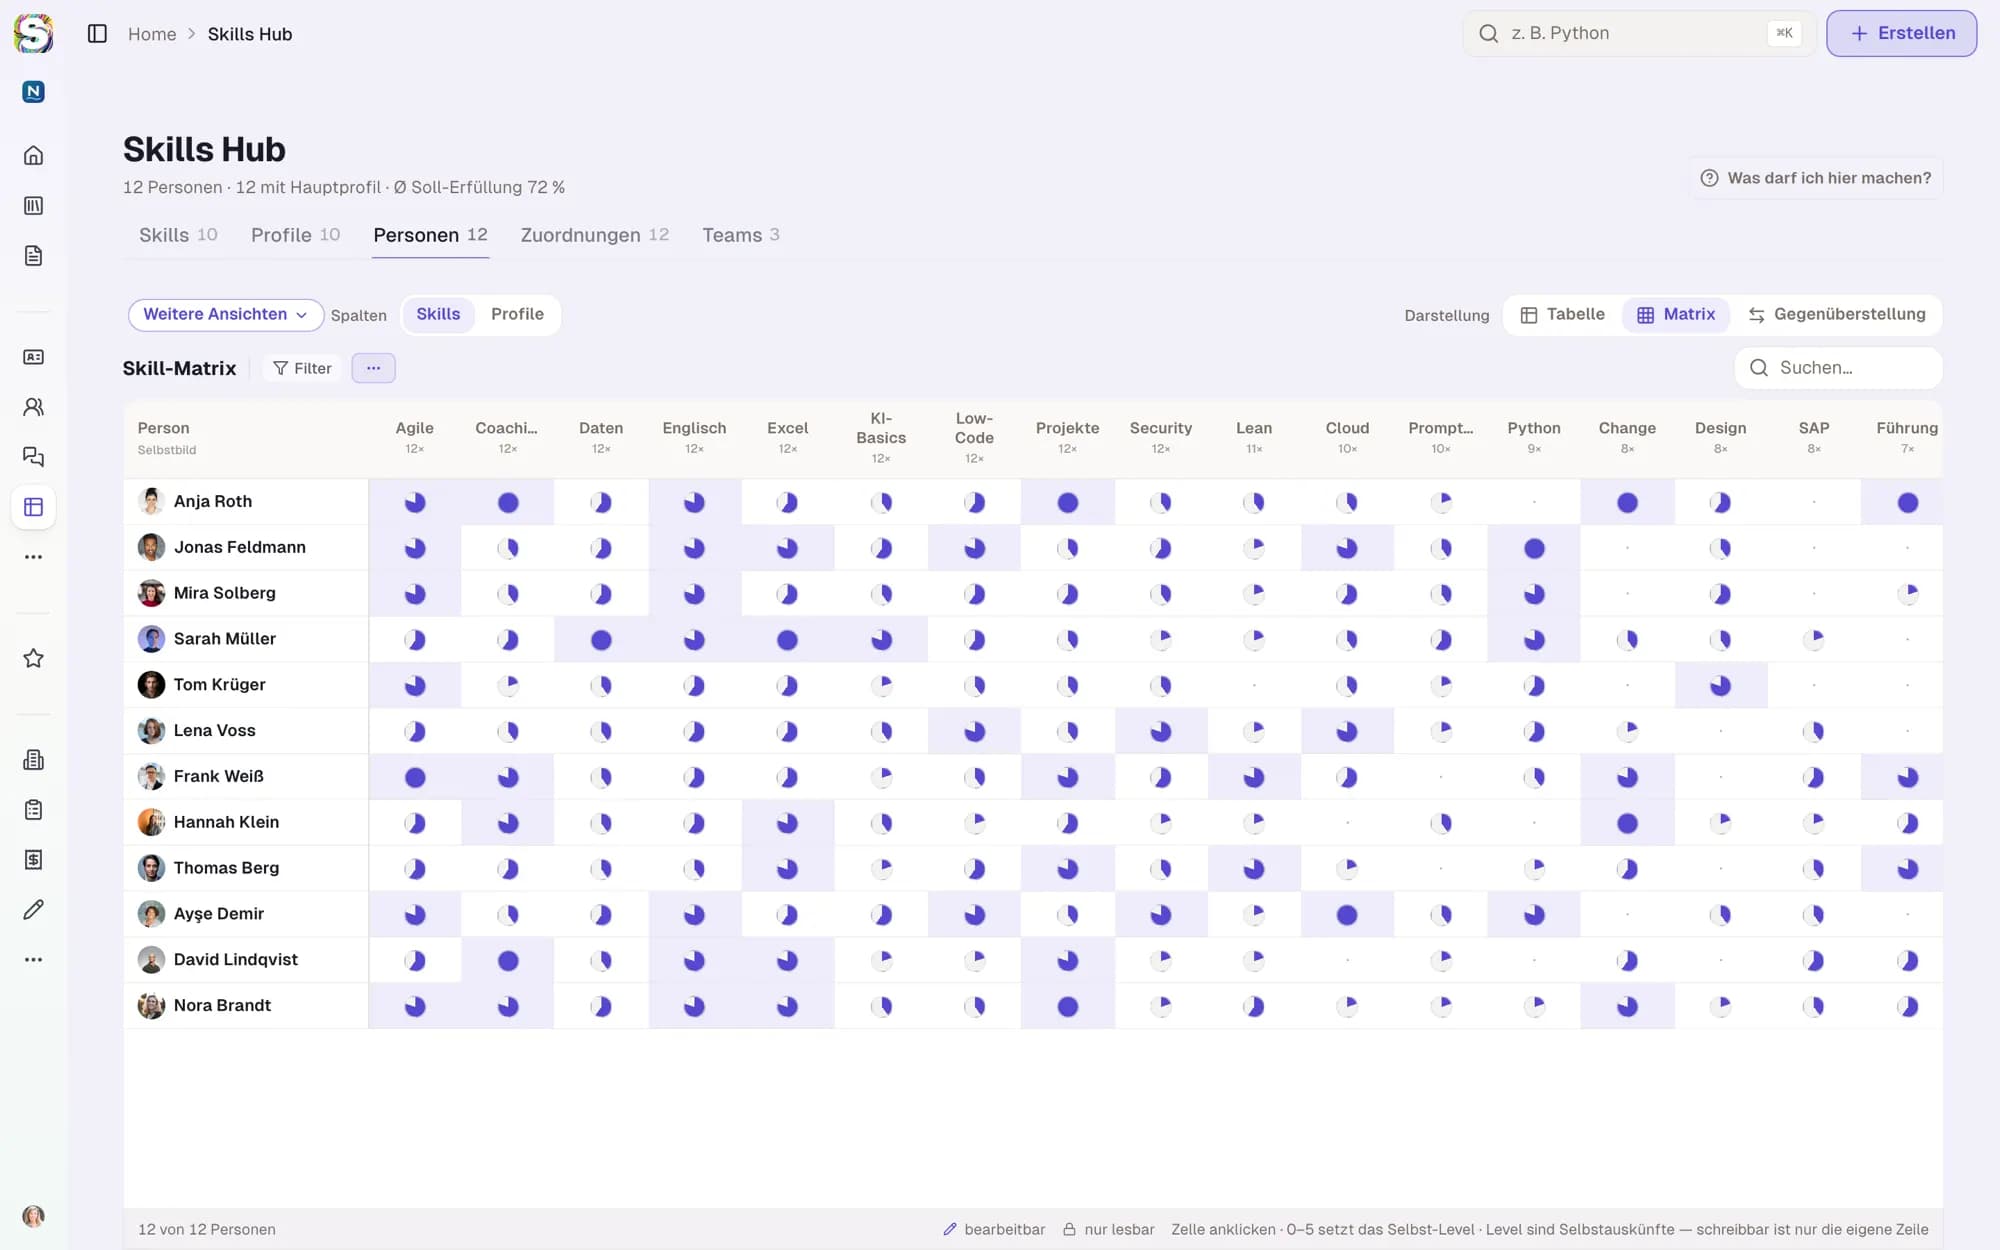Click the 'bearbeitbar' legend pencil entry
This screenshot has width=2000, height=1250.
pos(994,1229)
